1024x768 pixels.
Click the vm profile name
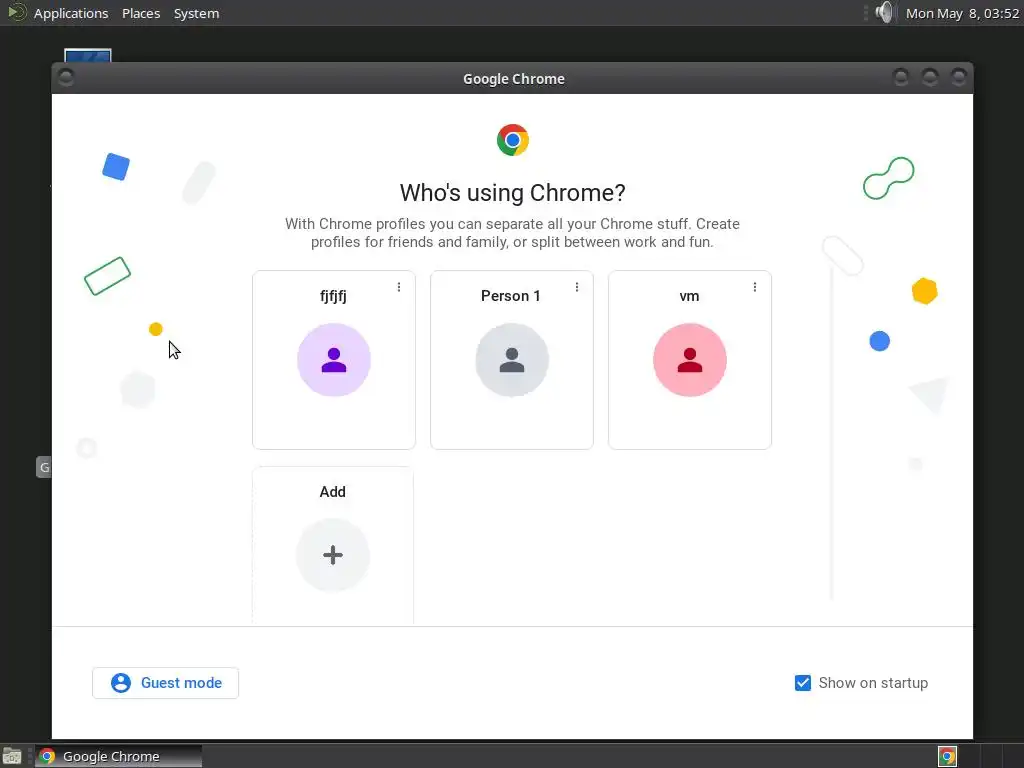[x=689, y=296]
